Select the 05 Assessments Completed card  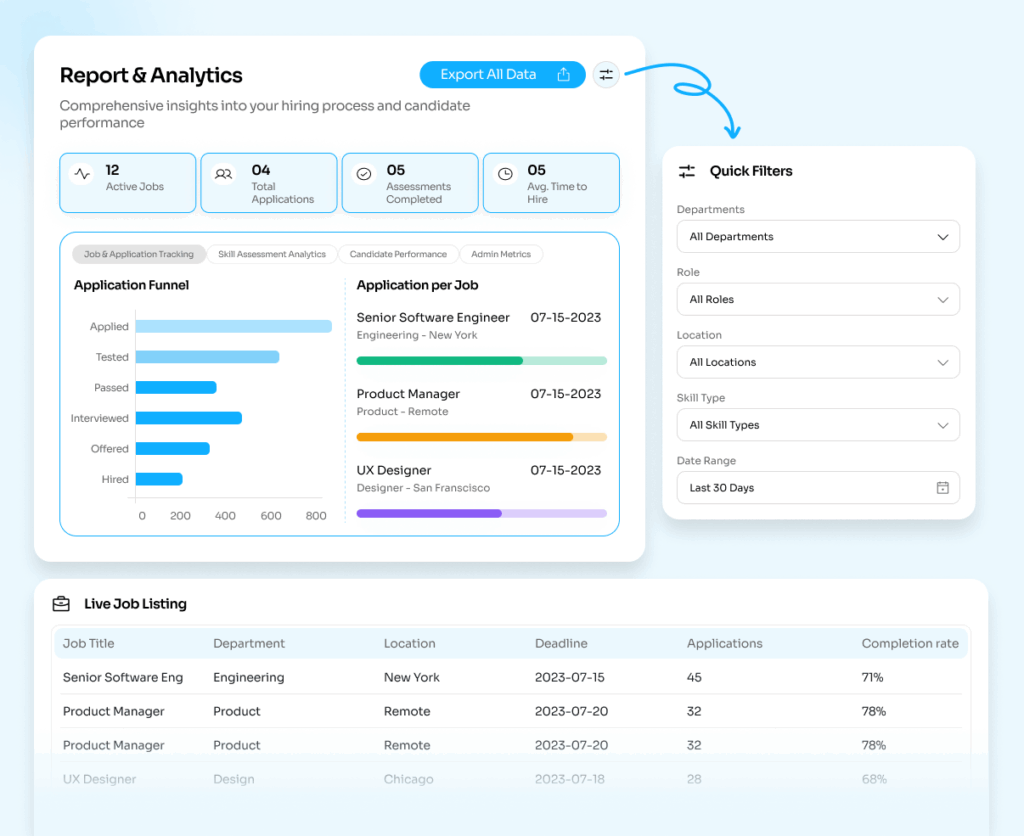click(x=410, y=183)
